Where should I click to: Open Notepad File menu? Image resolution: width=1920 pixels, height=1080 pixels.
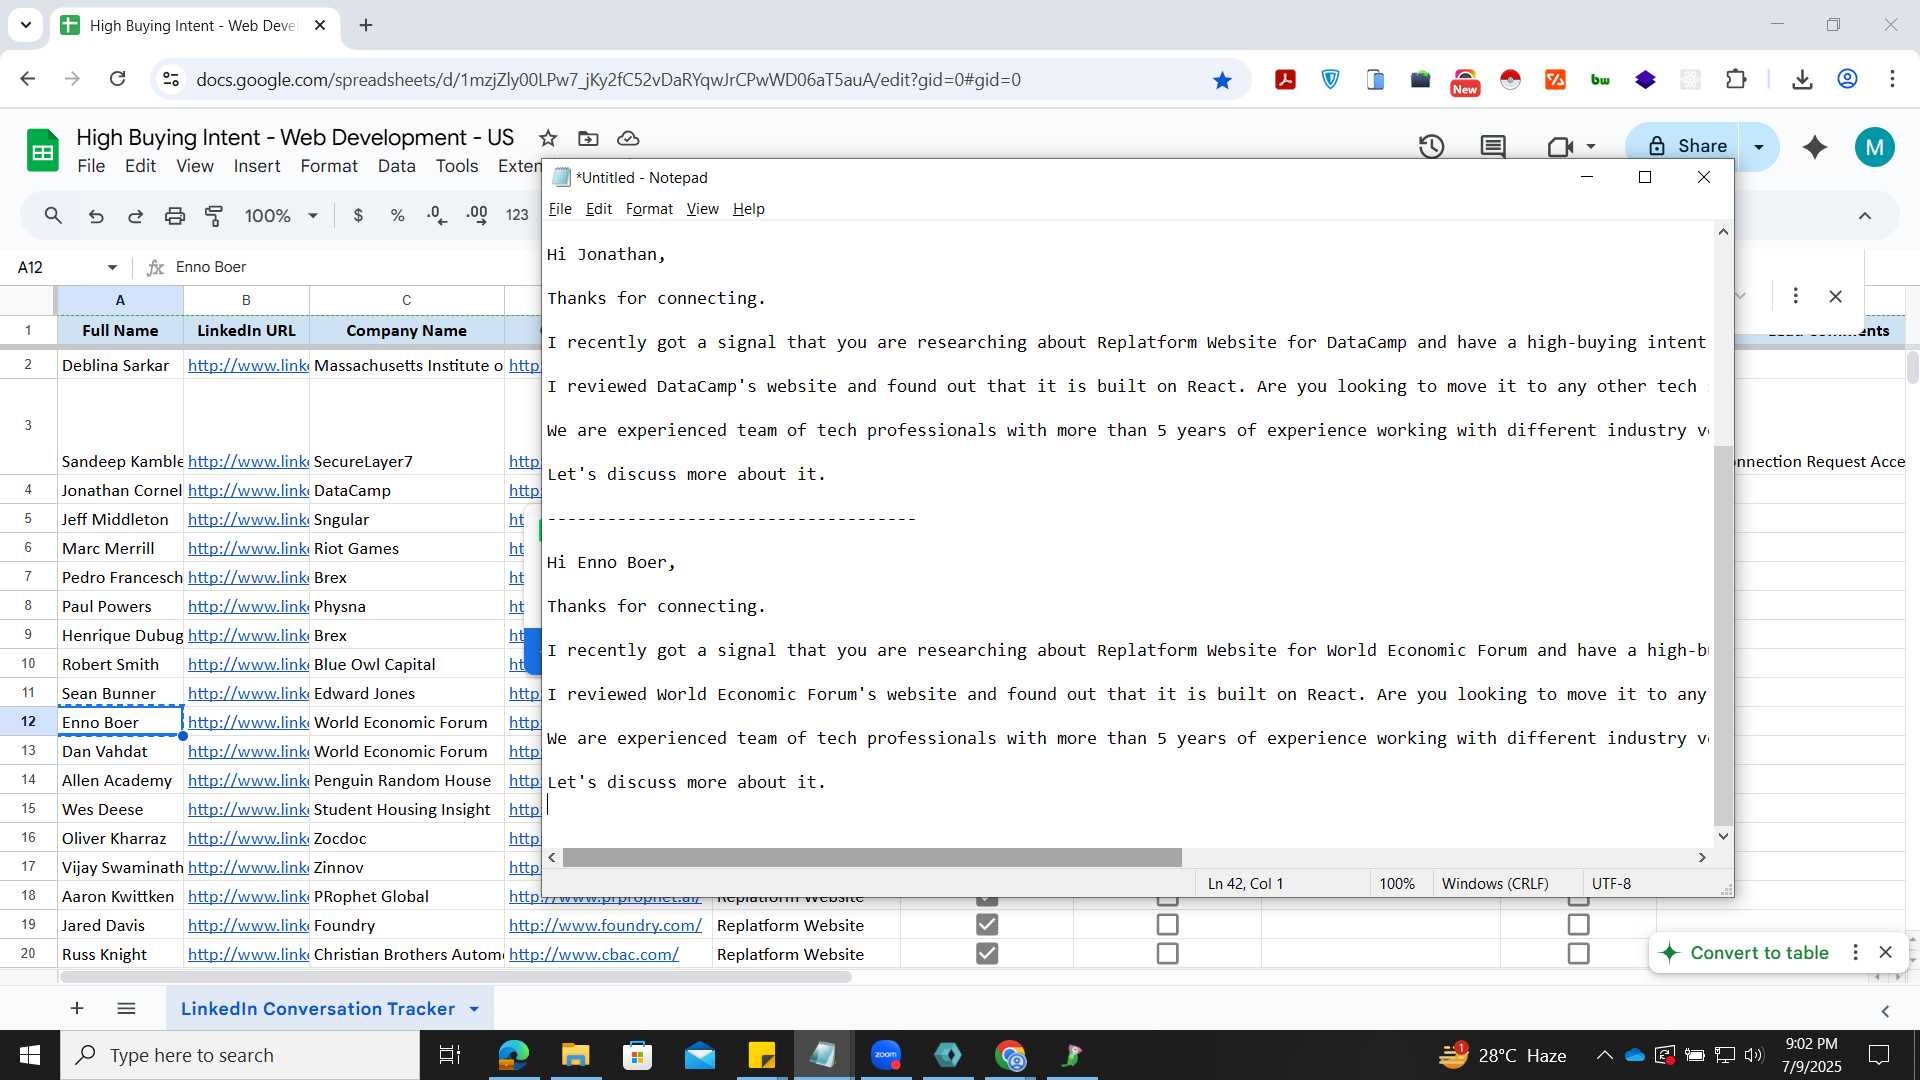click(560, 209)
